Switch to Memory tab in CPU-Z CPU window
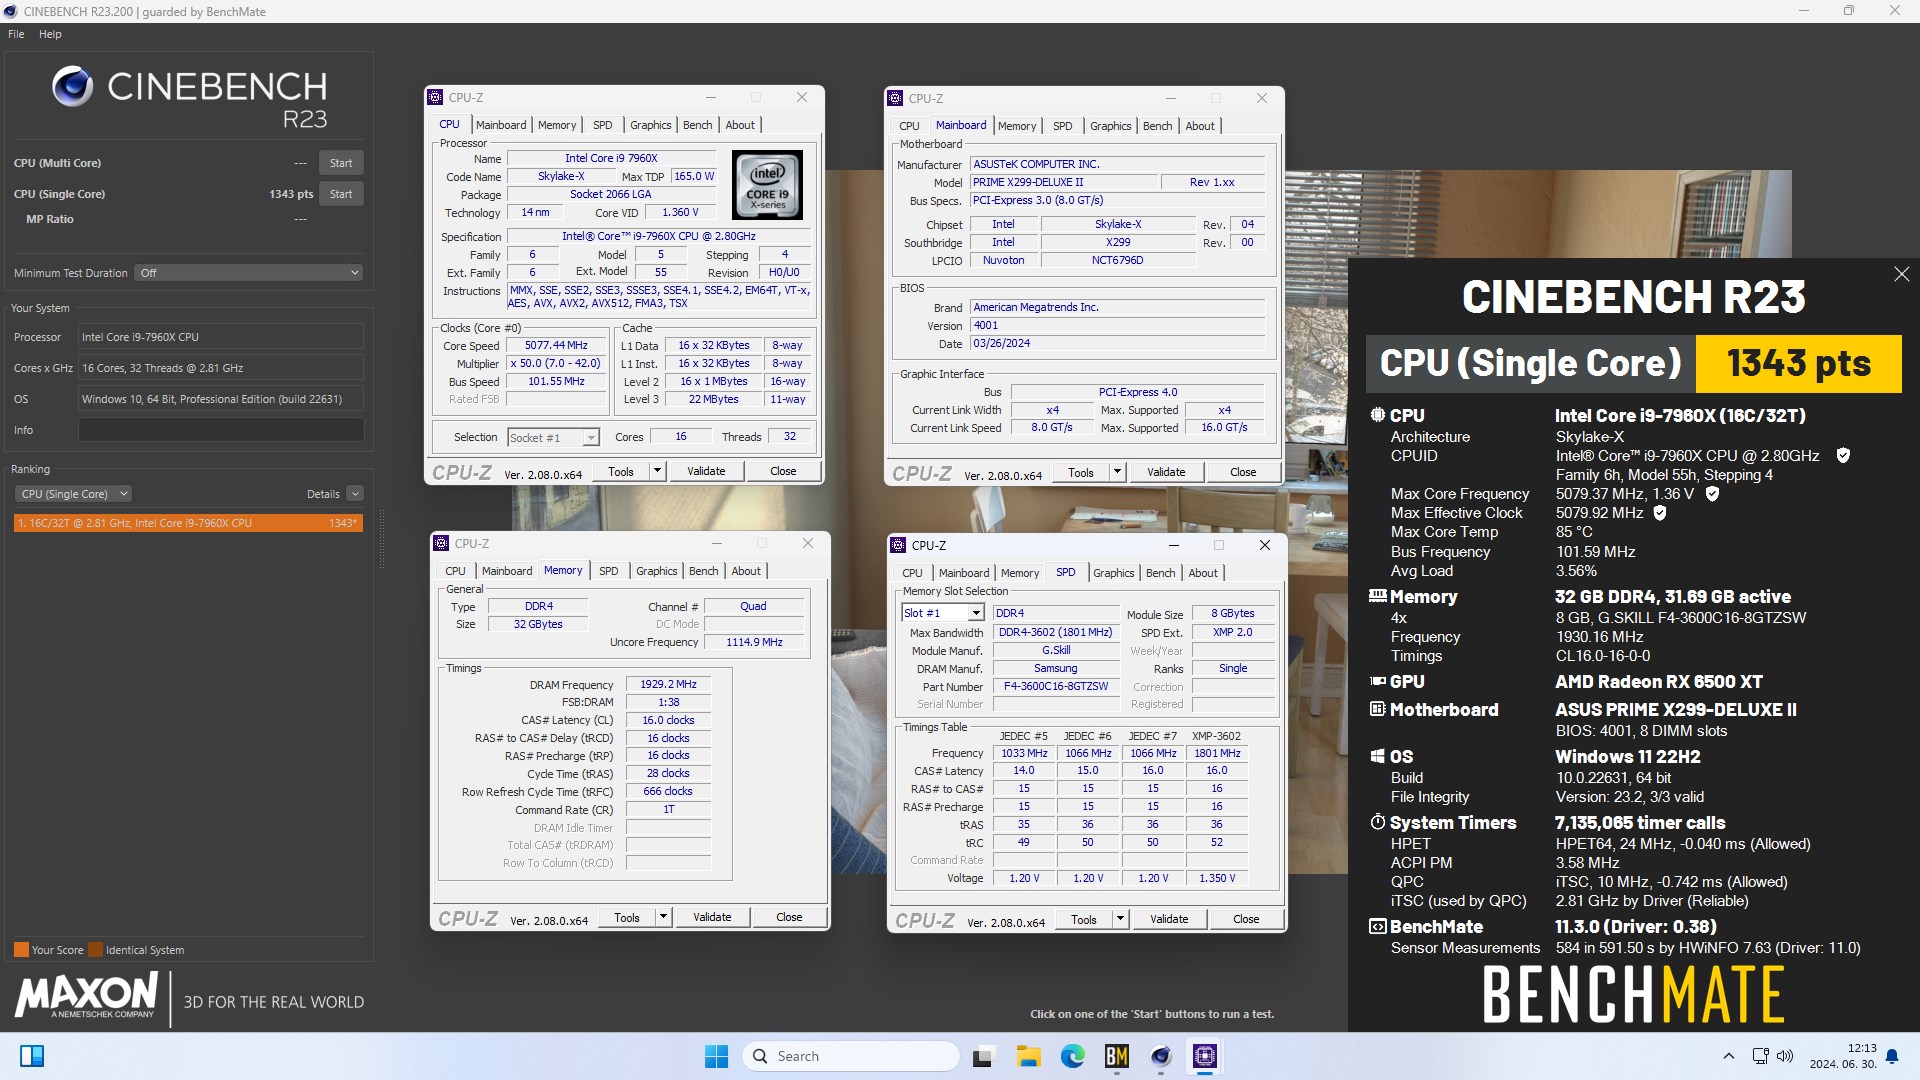1920x1080 pixels. point(557,125)
